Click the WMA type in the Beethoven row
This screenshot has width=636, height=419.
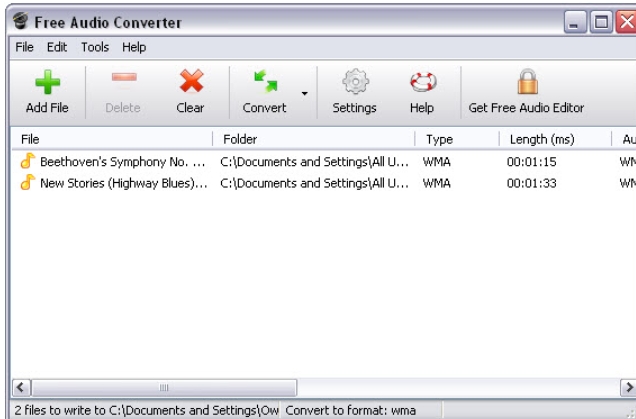click(436, 162)
